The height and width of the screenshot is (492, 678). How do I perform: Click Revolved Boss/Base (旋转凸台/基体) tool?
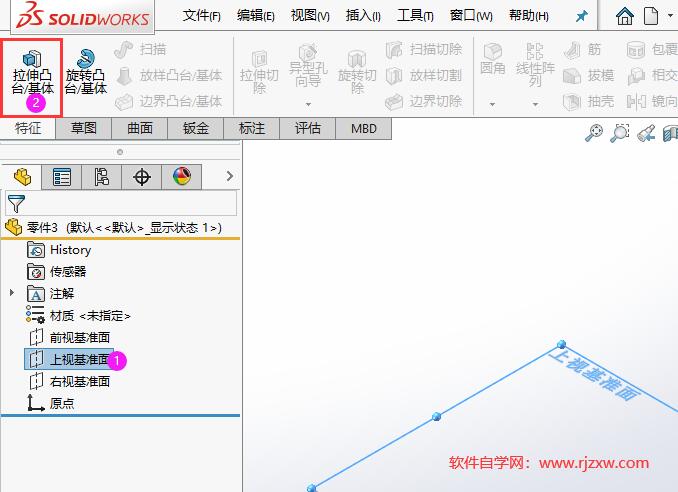click(x=86, y=73)
